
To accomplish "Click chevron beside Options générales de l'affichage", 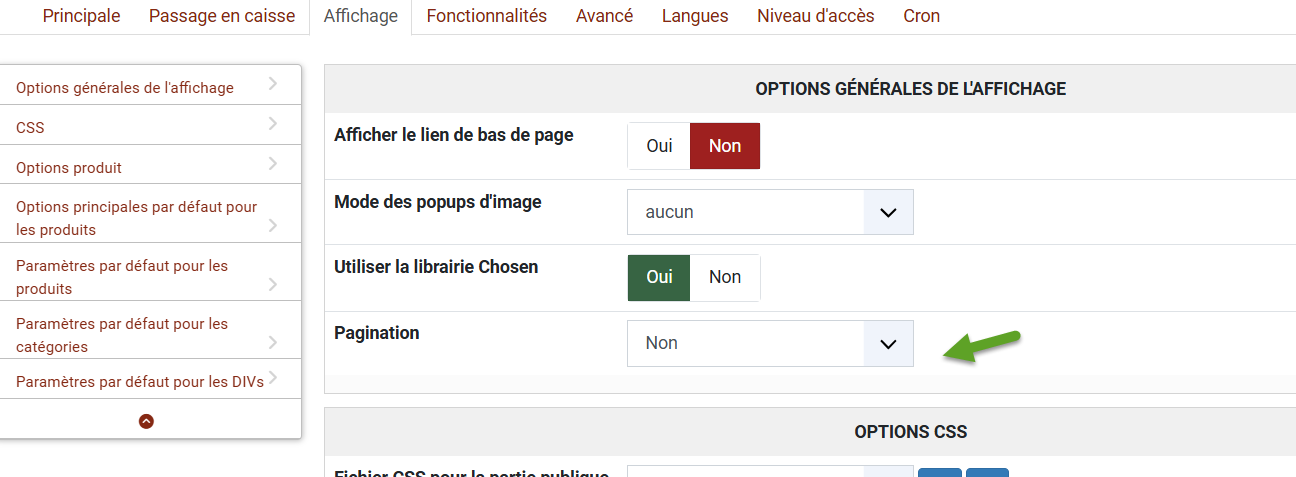I will [x=273, y=84].
